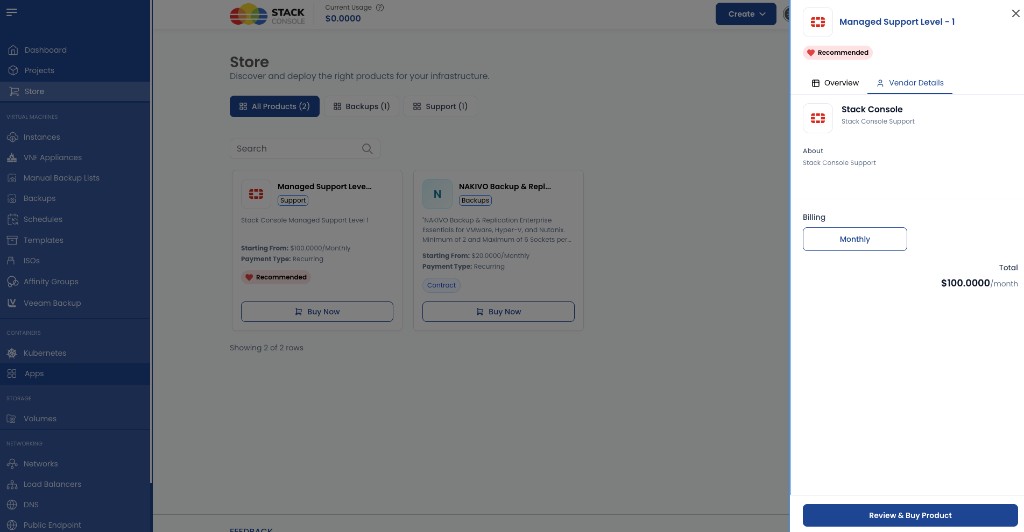This screenshot has height=532, width=1024.
Task: Click the 'Showing 2 of 2 rows' text
Action: (x=266, y=348)
